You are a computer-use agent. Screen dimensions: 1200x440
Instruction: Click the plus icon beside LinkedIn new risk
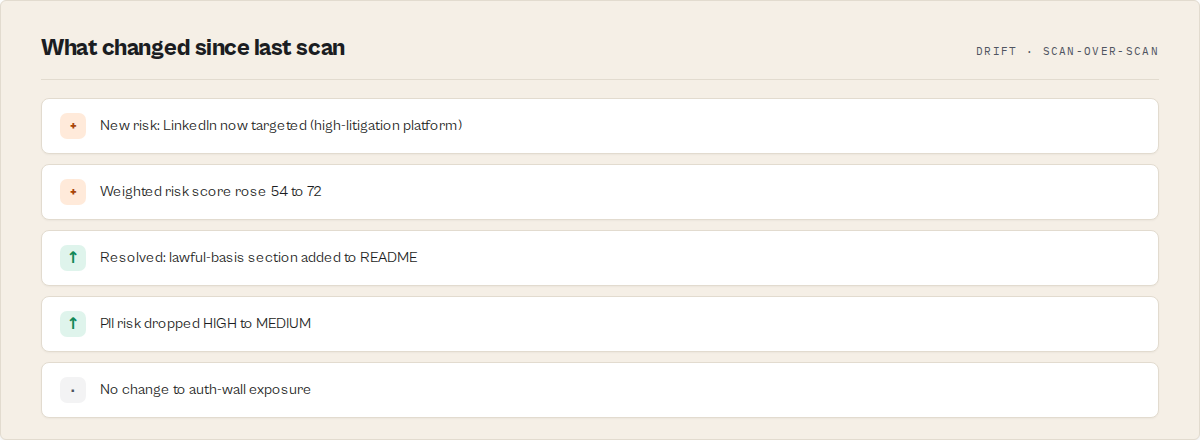(73, 126)
